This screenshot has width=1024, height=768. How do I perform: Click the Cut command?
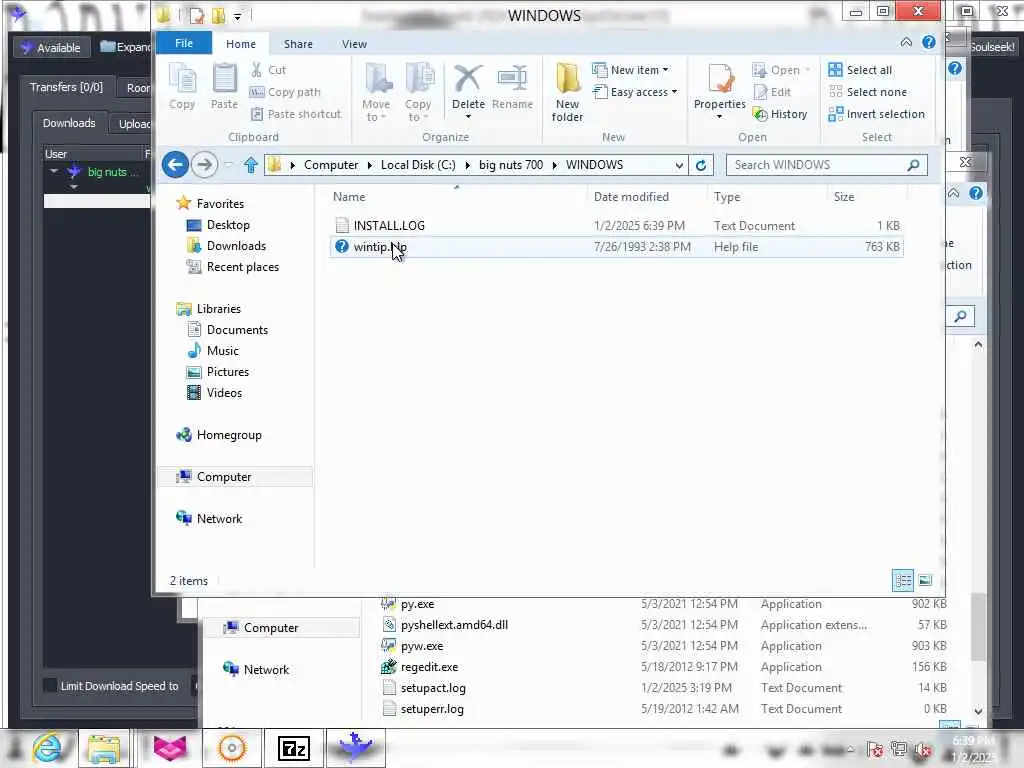tap(268, 70)
